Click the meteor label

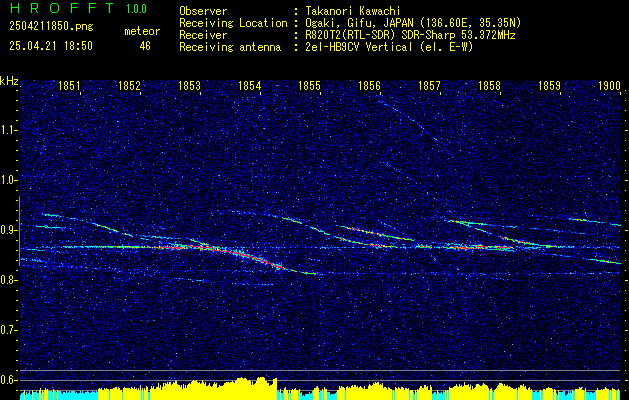click(142, 31)
